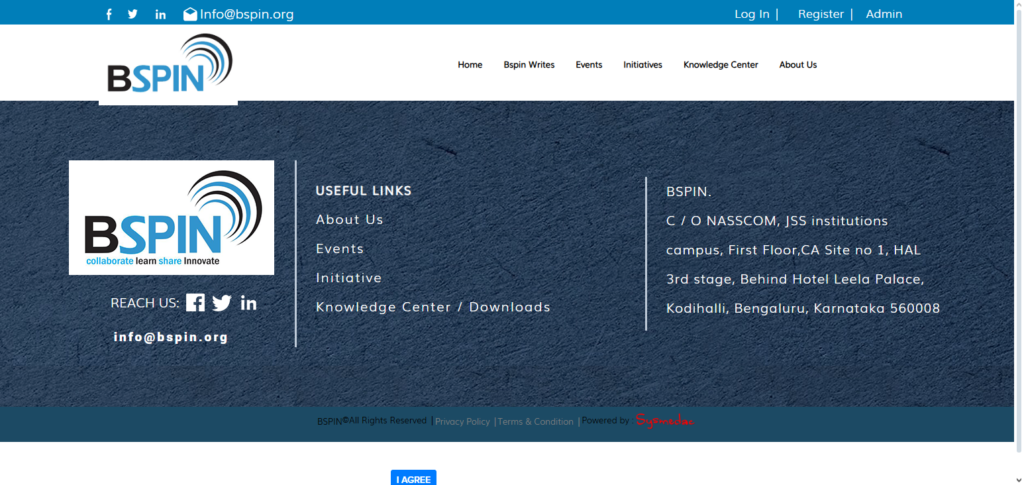Open the Bspin Writes menu item
Viewport: 1024px width, 485px height.
[529, 65]
